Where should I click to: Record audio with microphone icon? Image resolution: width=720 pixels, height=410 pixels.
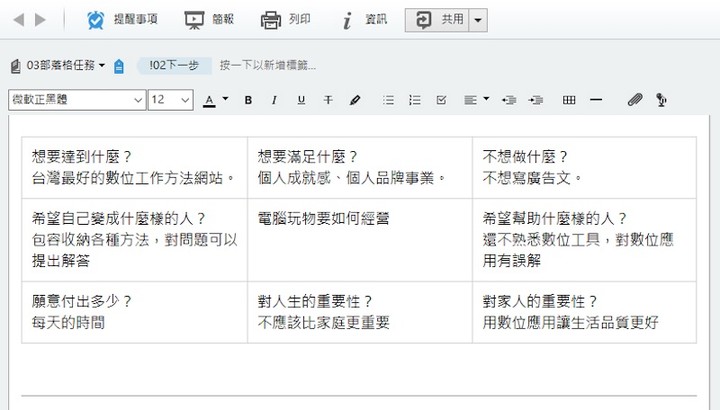(x=661, y=100)
